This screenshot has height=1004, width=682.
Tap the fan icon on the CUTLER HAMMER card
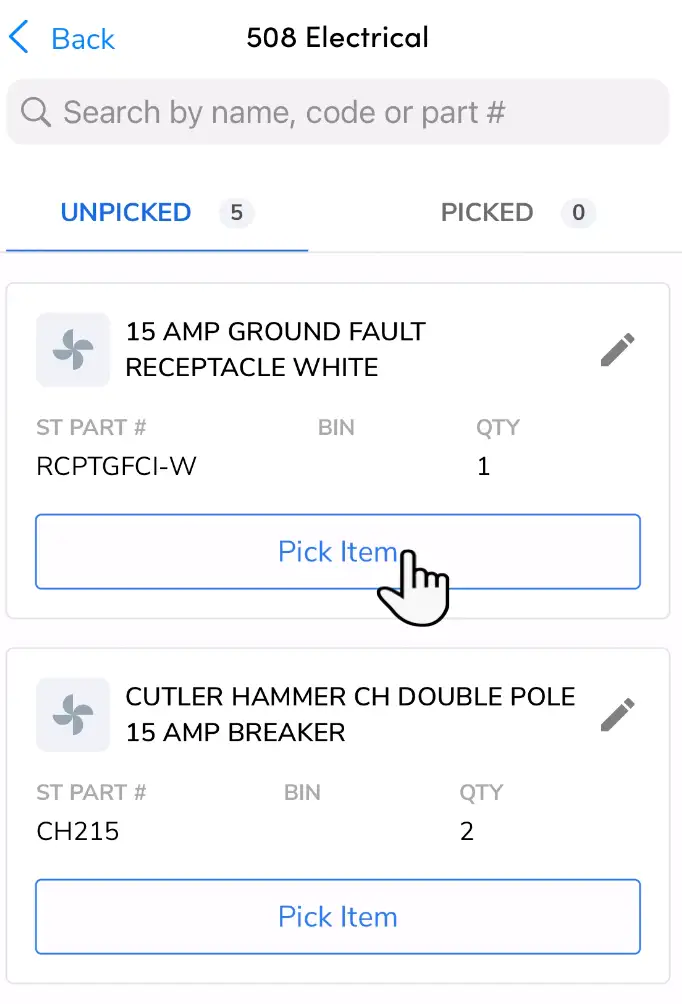72,715
